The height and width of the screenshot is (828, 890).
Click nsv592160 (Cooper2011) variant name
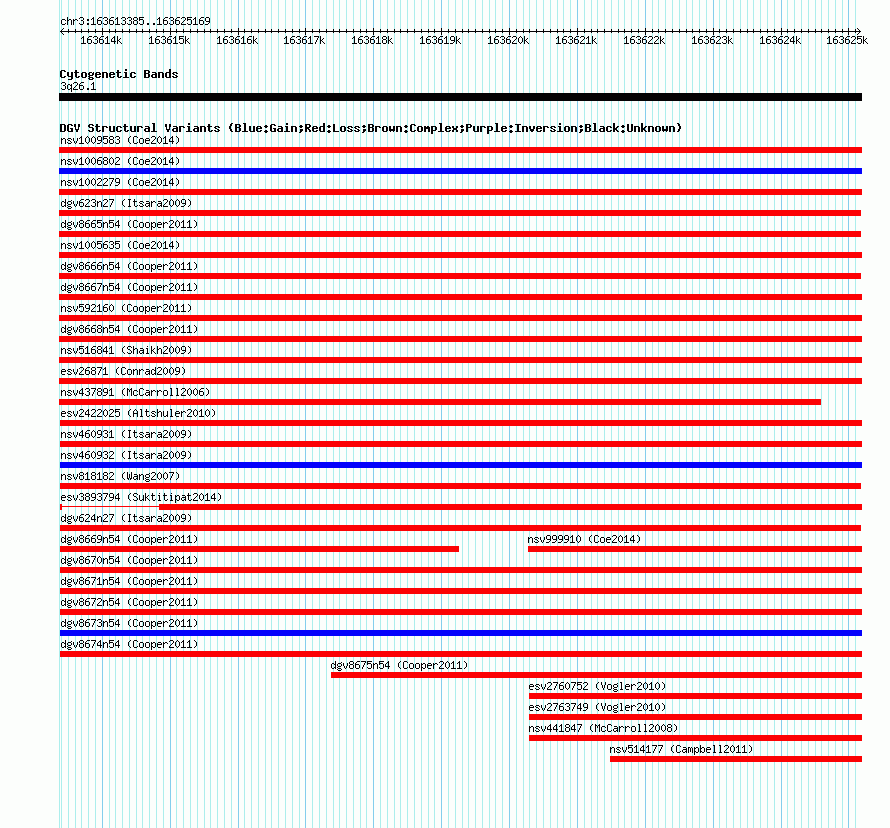[x=126, y=308]
